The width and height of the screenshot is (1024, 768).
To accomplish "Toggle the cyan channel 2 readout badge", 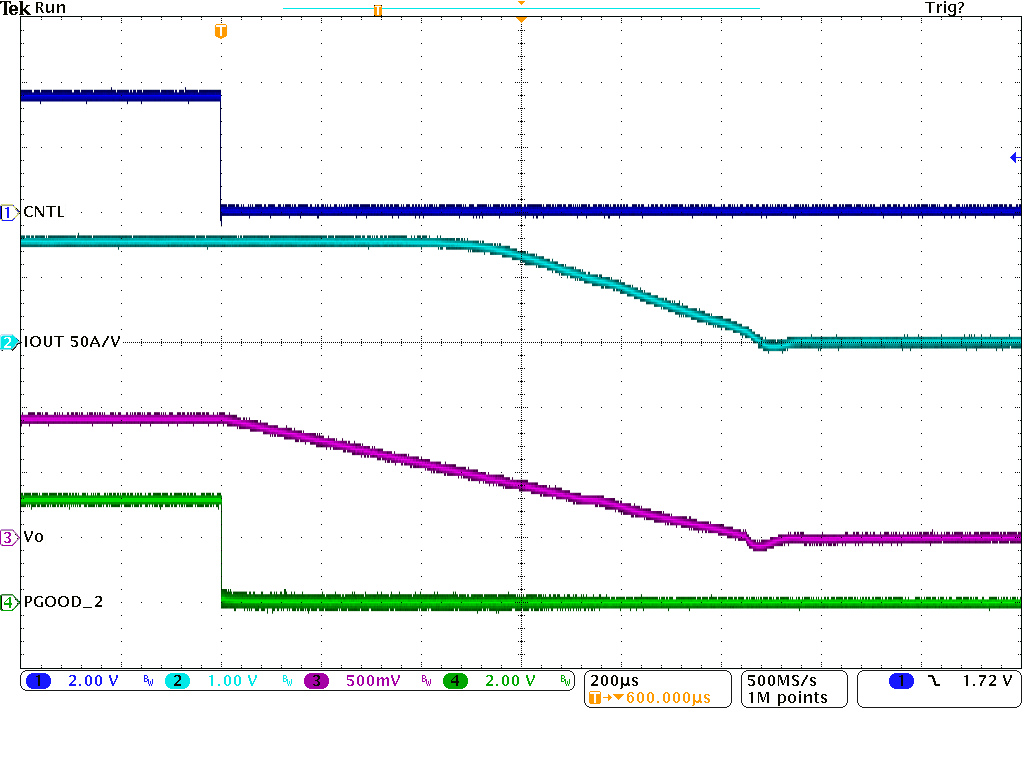I will click(x=177, y=681).
